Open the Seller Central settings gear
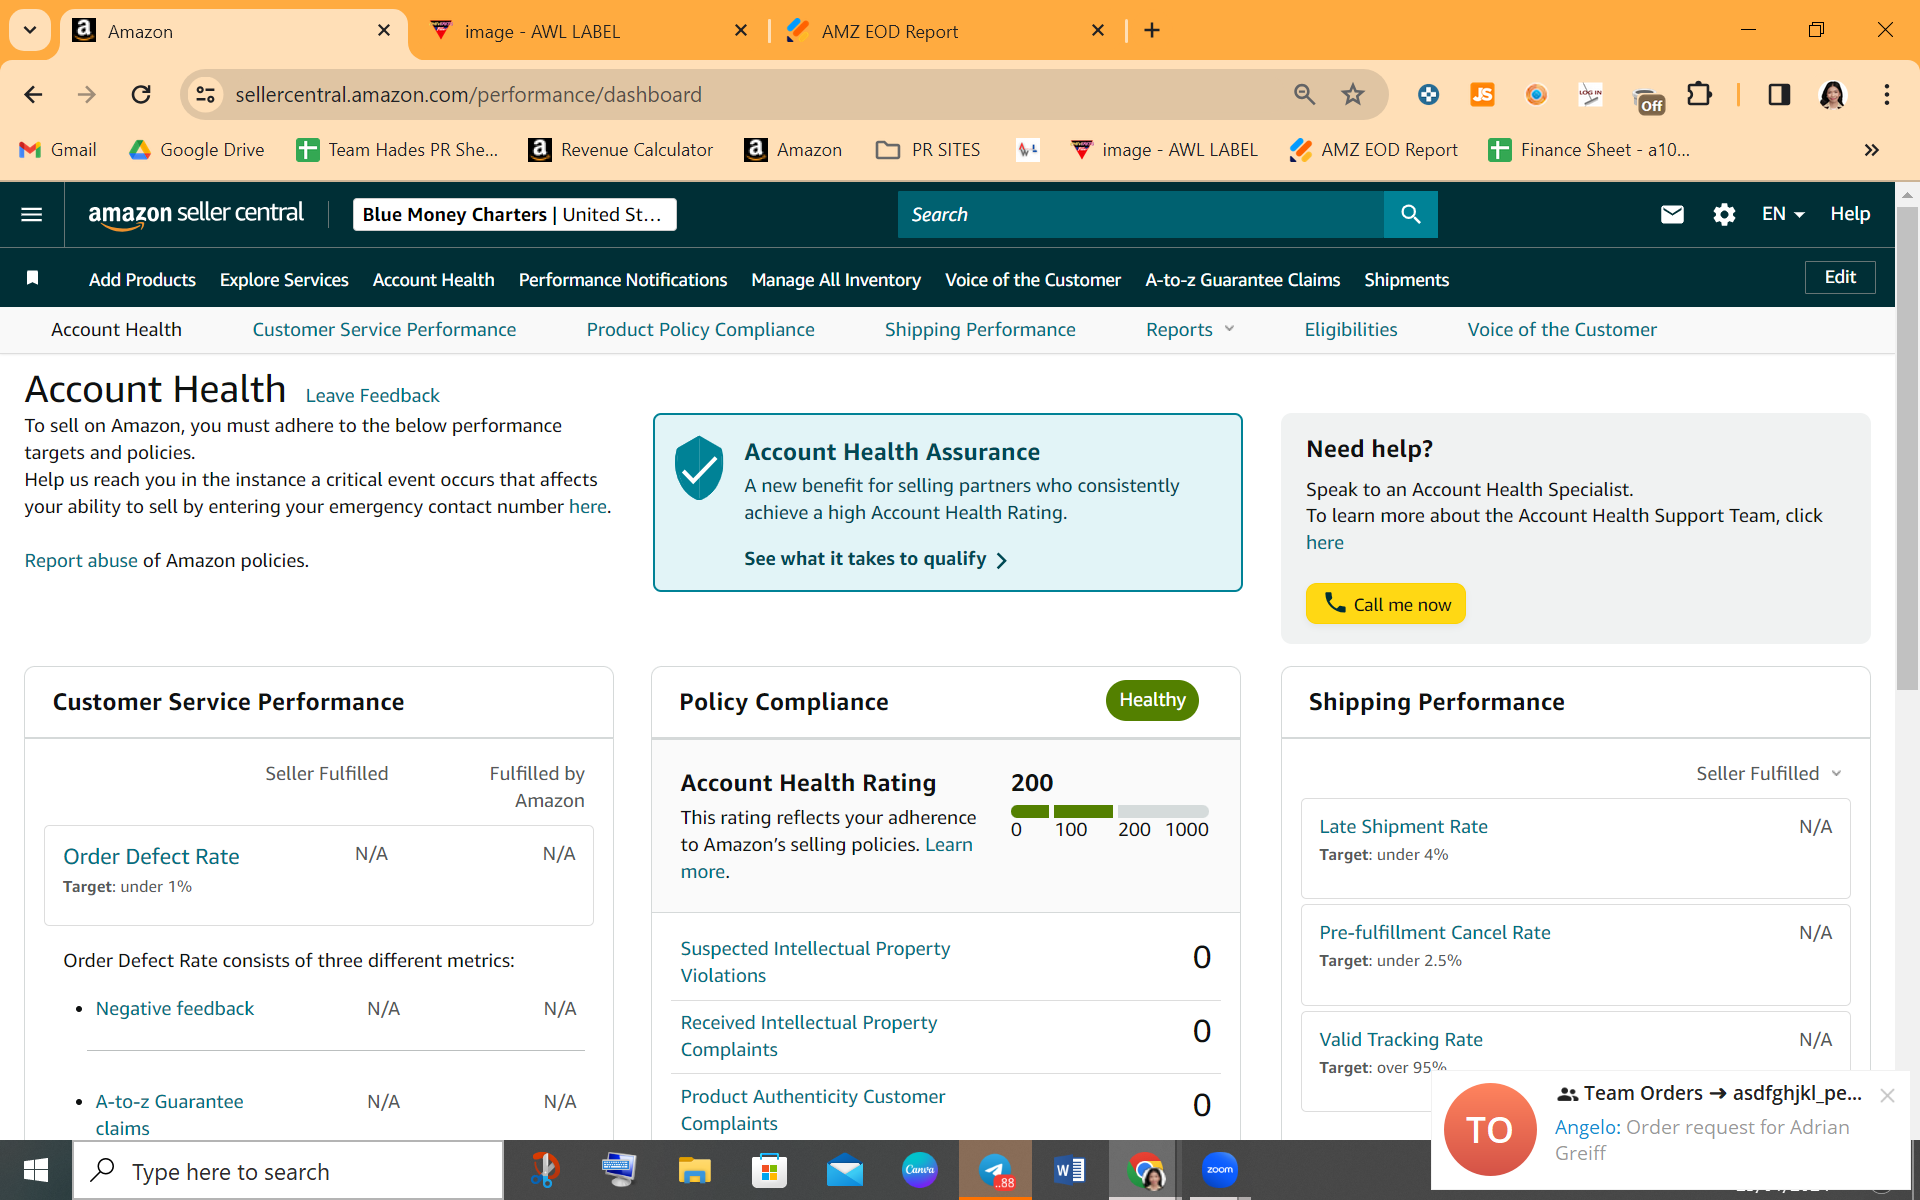The image size is (1920, 1200). (1724, 214)
